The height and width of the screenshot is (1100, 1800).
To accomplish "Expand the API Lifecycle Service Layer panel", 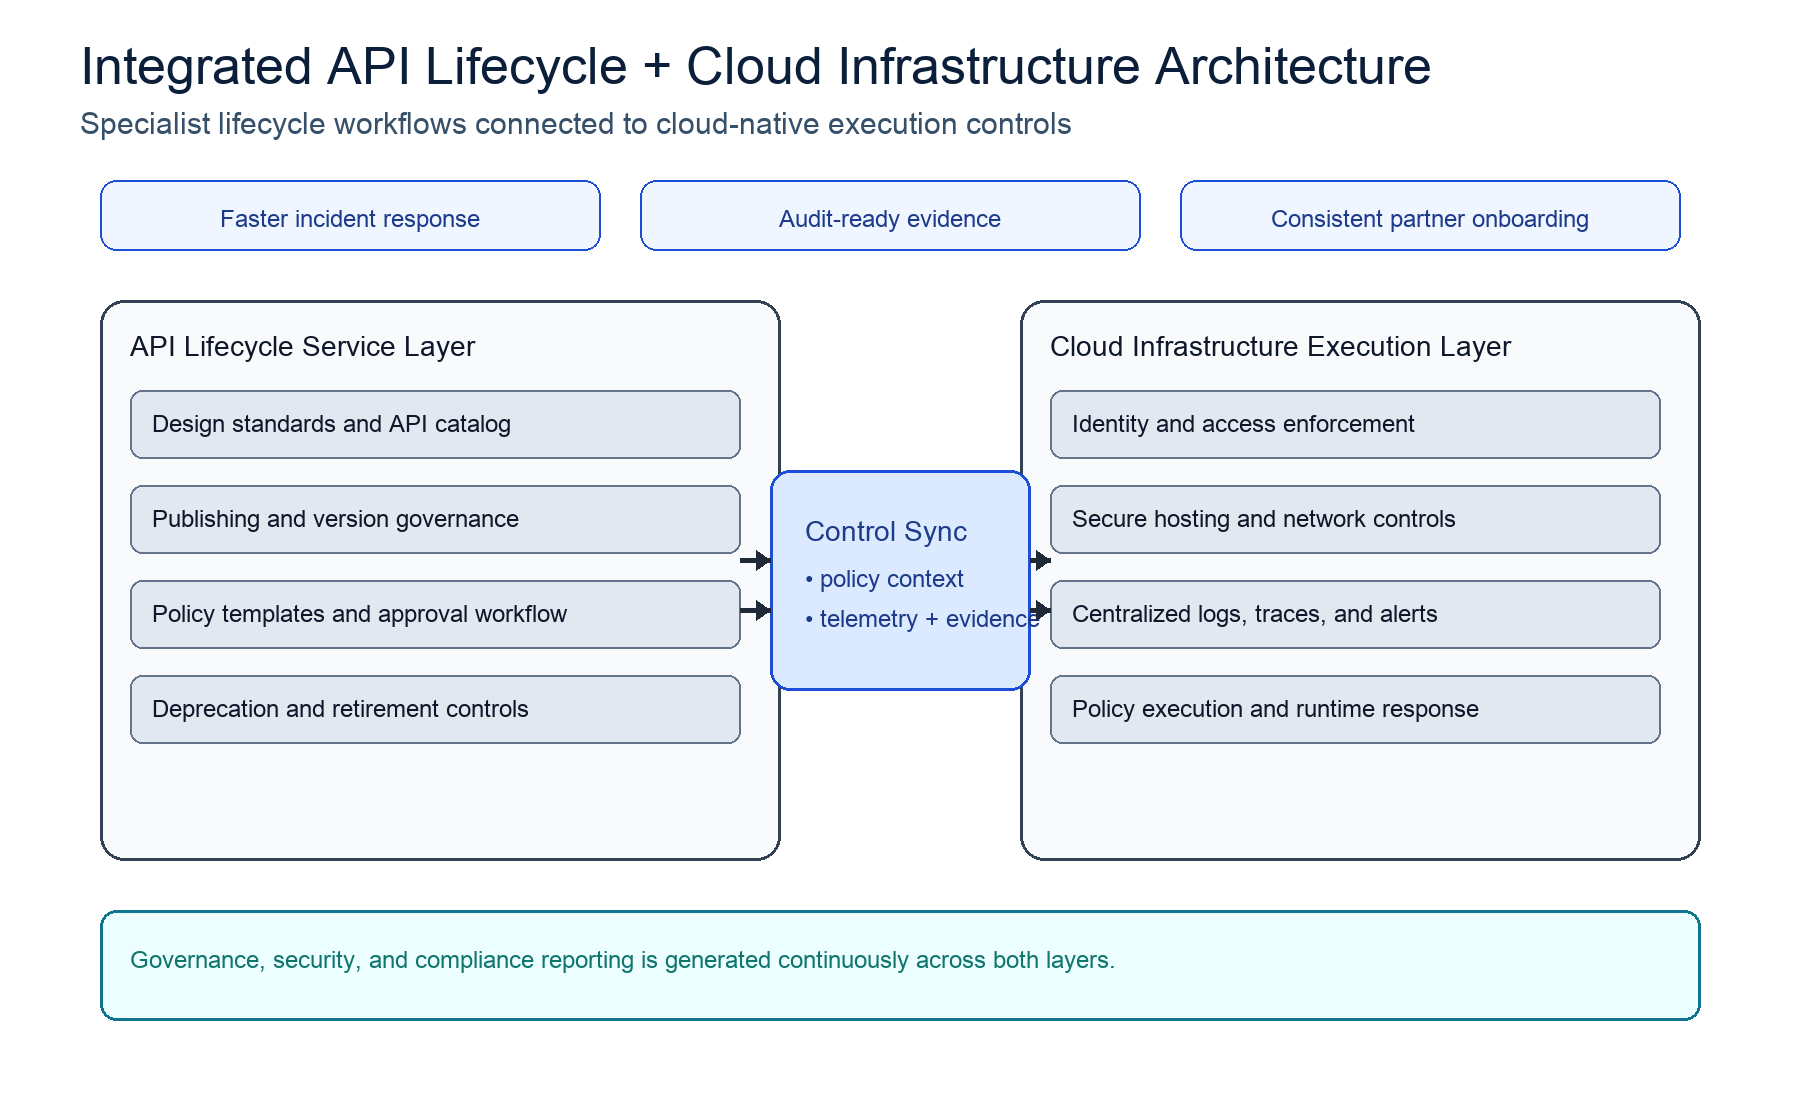I will coord(440,800).
